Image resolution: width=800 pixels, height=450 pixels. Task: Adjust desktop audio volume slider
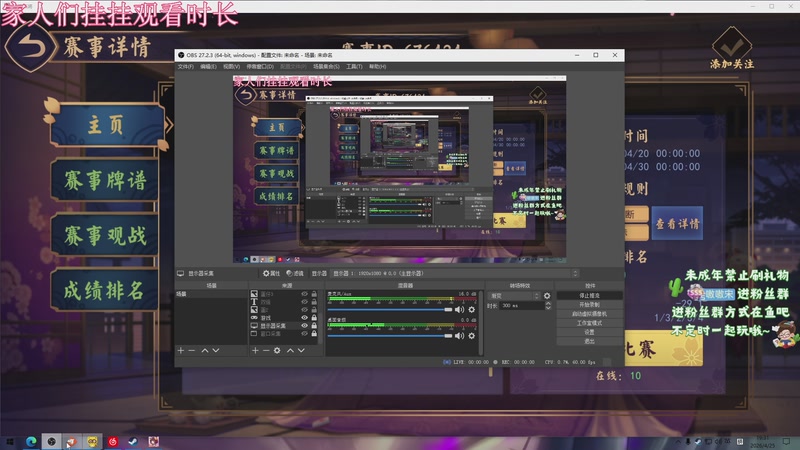coord(390,335)
